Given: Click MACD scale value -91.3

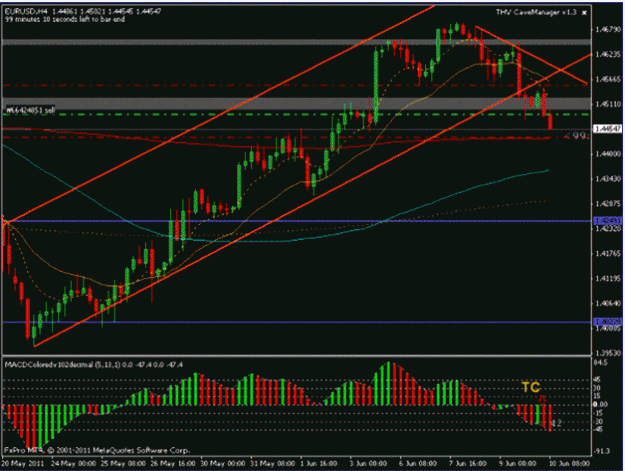Looking at the screenshot, I should pos(602,451).
